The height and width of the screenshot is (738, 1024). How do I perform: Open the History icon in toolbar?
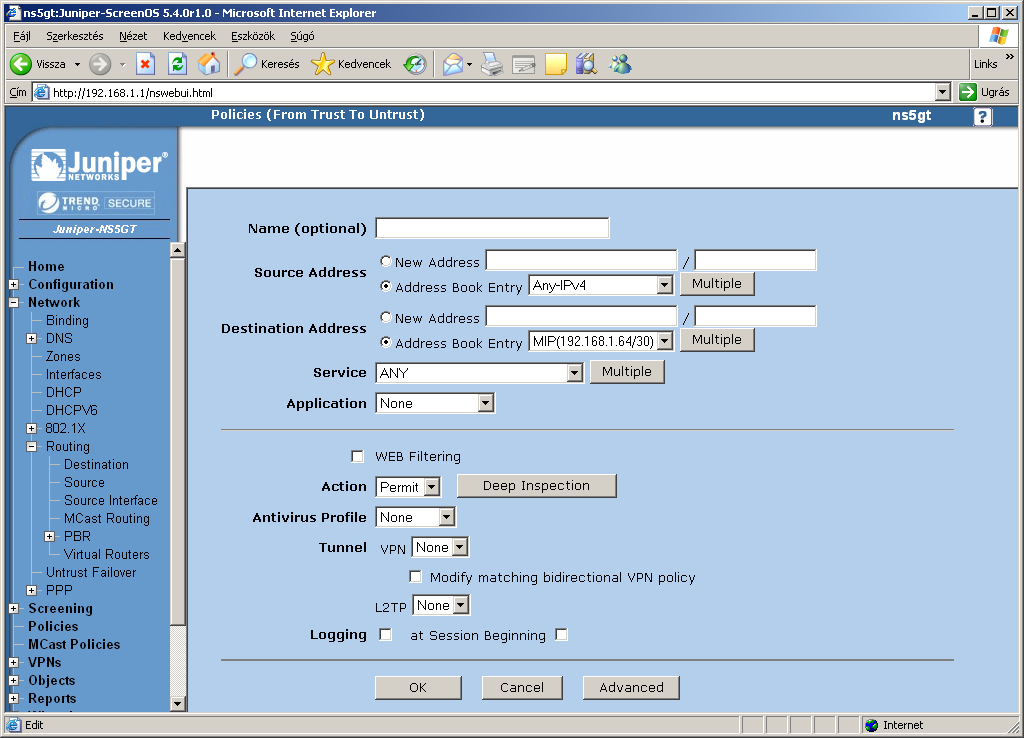click(415, 64)
